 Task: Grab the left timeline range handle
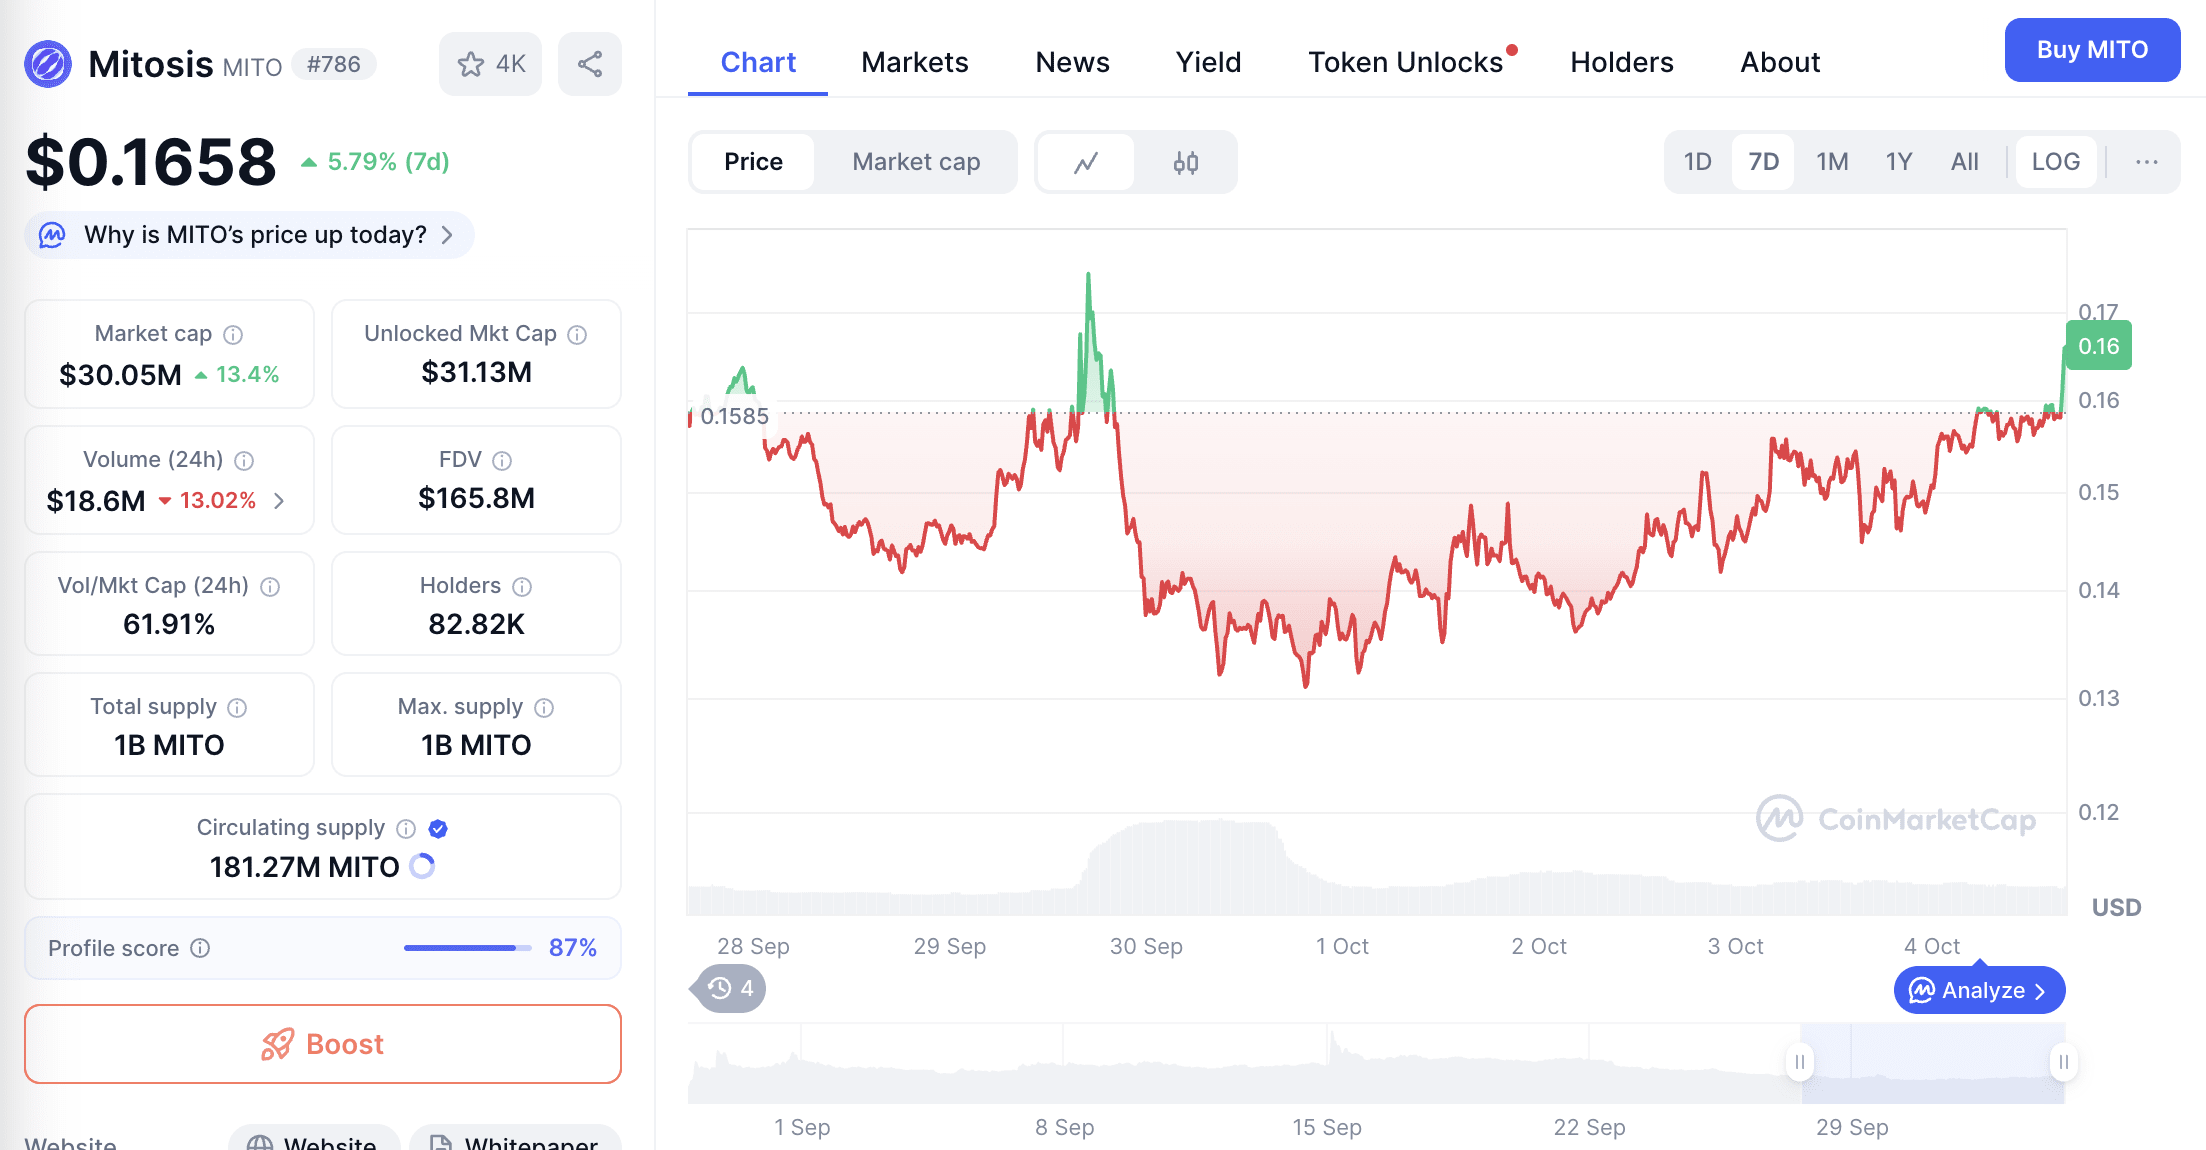(1799, 1062)
